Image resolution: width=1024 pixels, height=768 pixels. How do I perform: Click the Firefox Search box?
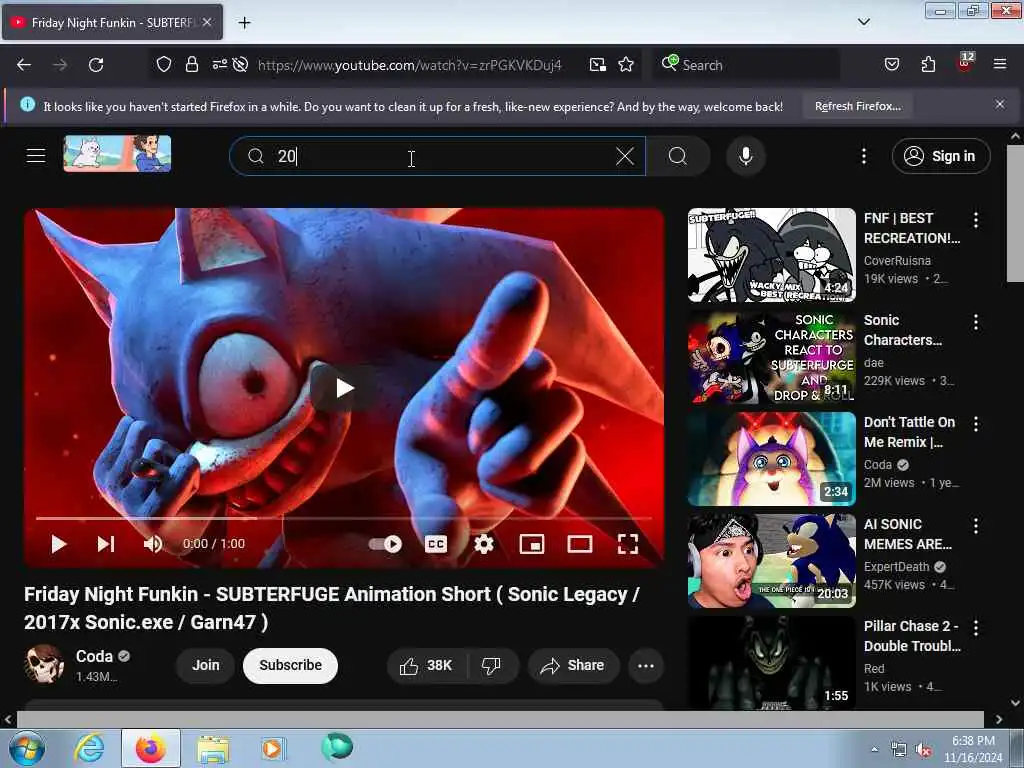point(746,65)
